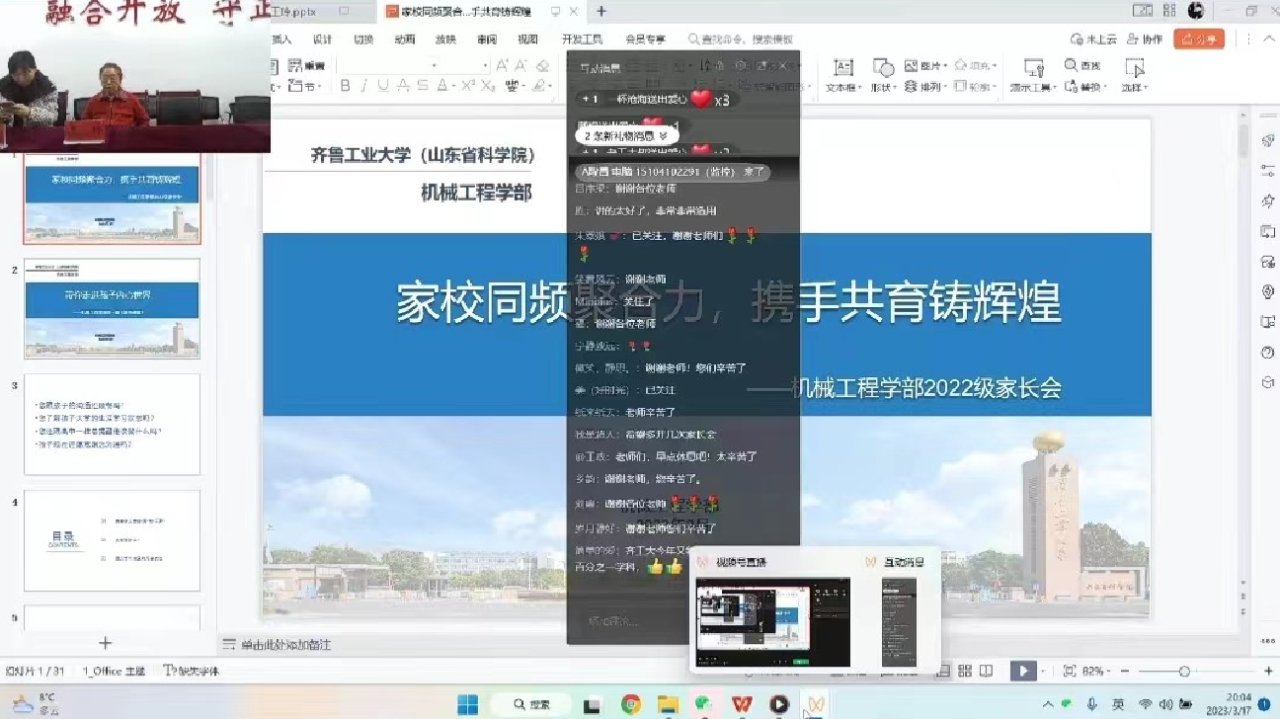The width and height of the screenshot is (1280, 719).
Task: Open the presentation tools (演示工具)
Action: 1033,75
